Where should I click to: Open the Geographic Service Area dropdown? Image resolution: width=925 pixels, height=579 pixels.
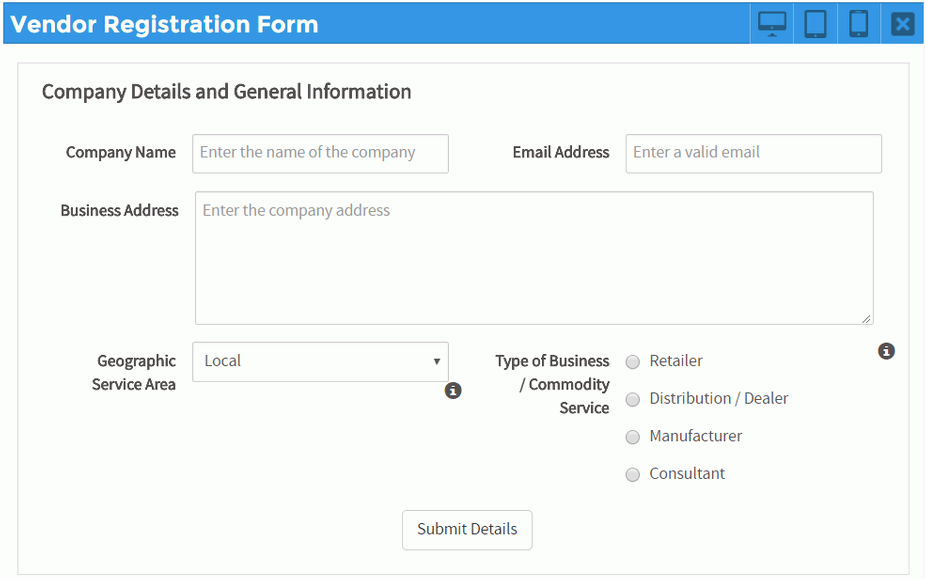[320, 361]
